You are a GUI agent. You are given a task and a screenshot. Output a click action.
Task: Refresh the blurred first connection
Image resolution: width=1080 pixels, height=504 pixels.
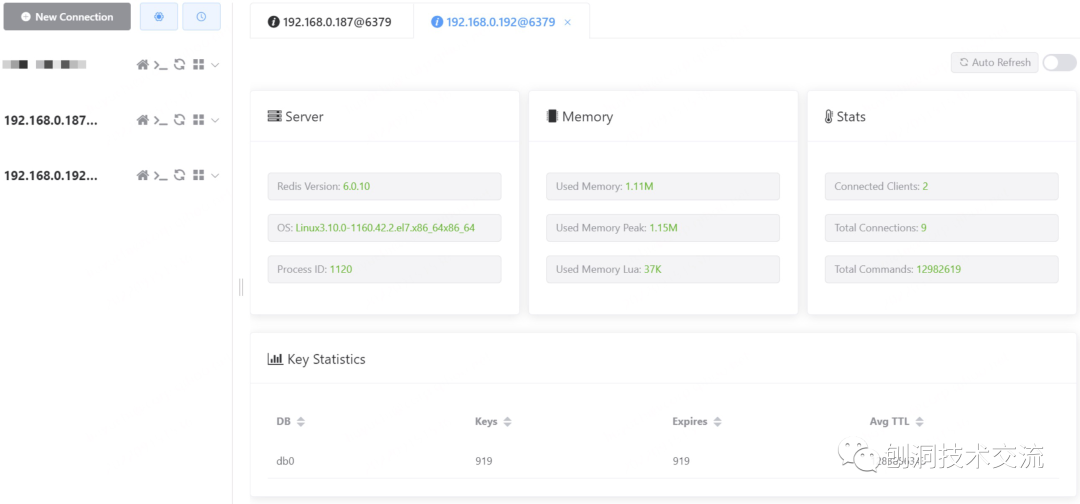pyautogui.click(x=179, y=65)
